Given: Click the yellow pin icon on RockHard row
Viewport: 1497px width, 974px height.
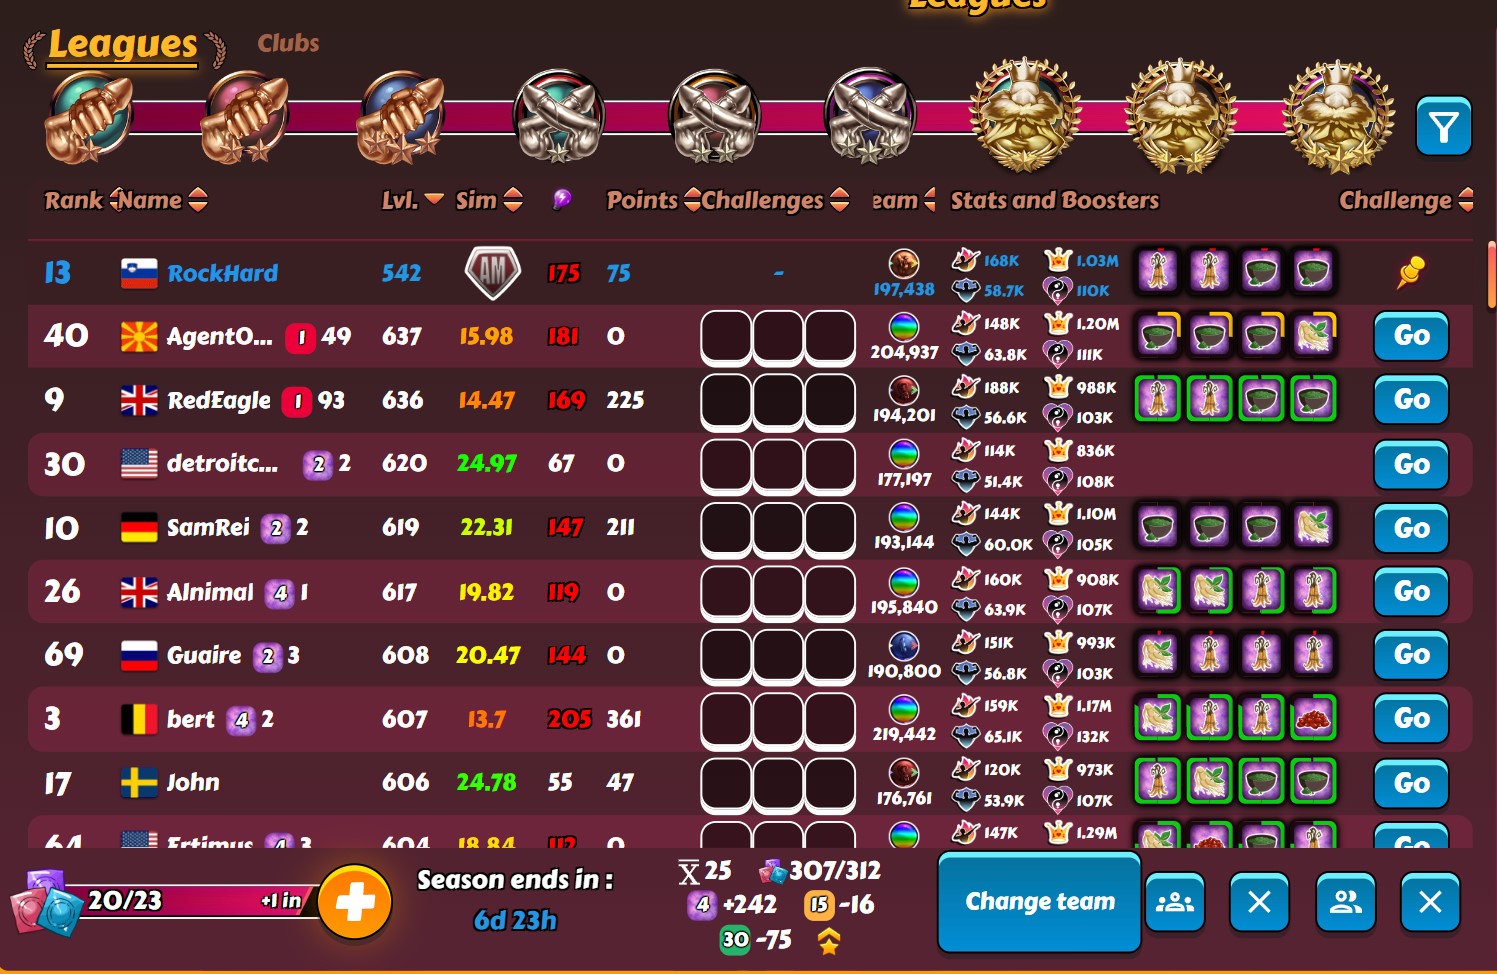Looking at the screenshot, I should coord(1410,272).
